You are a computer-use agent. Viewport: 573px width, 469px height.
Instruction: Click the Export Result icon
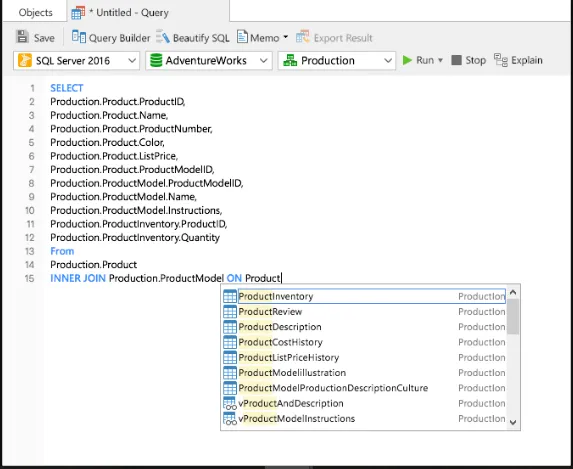click(x=303, y=37)
